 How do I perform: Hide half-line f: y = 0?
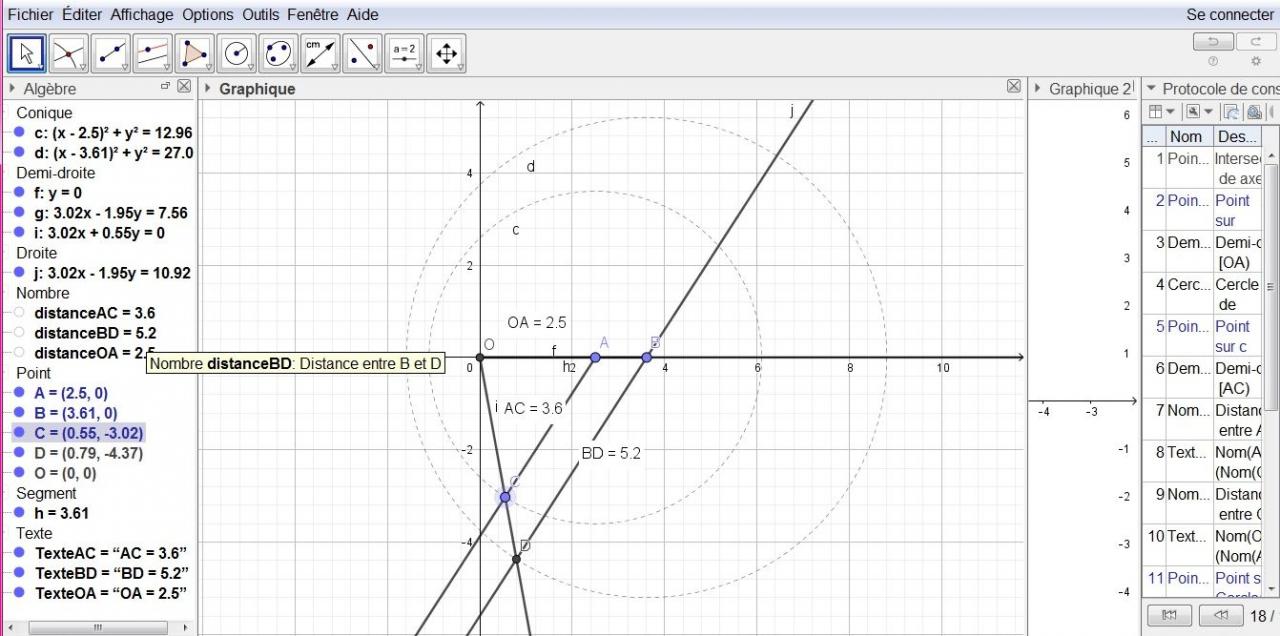[x=19, y=192]
